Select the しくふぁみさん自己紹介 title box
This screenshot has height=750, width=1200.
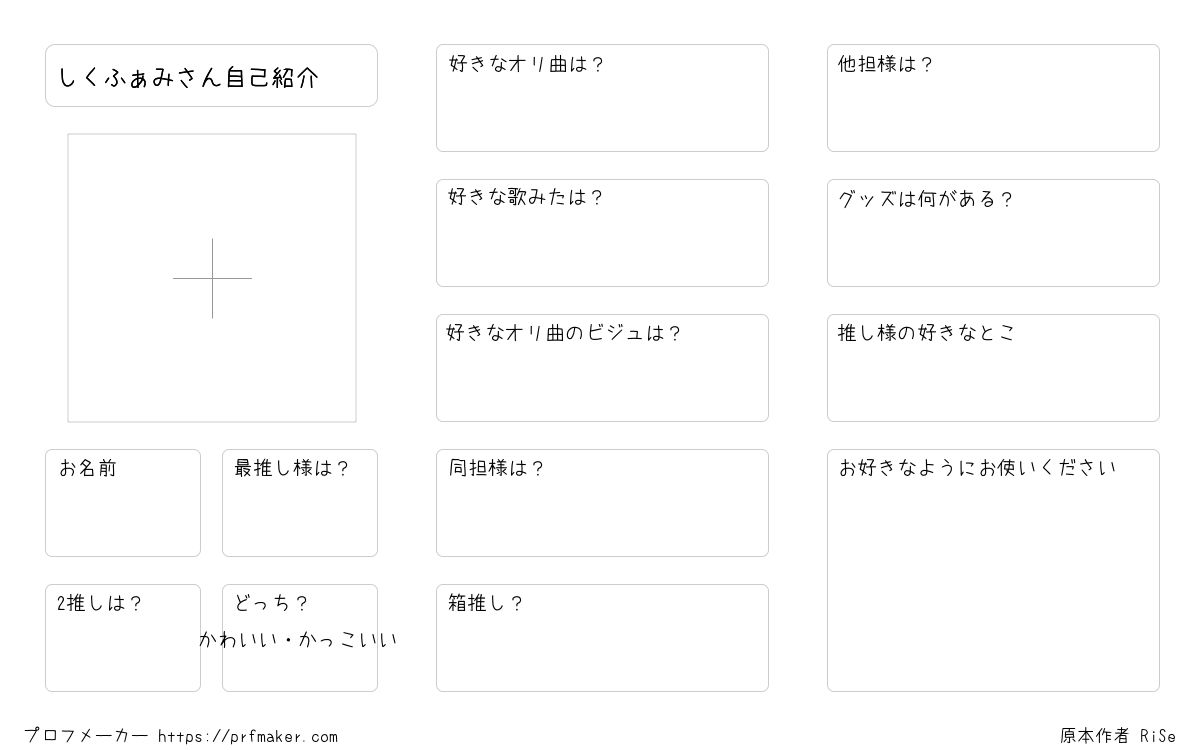(211, 75)
